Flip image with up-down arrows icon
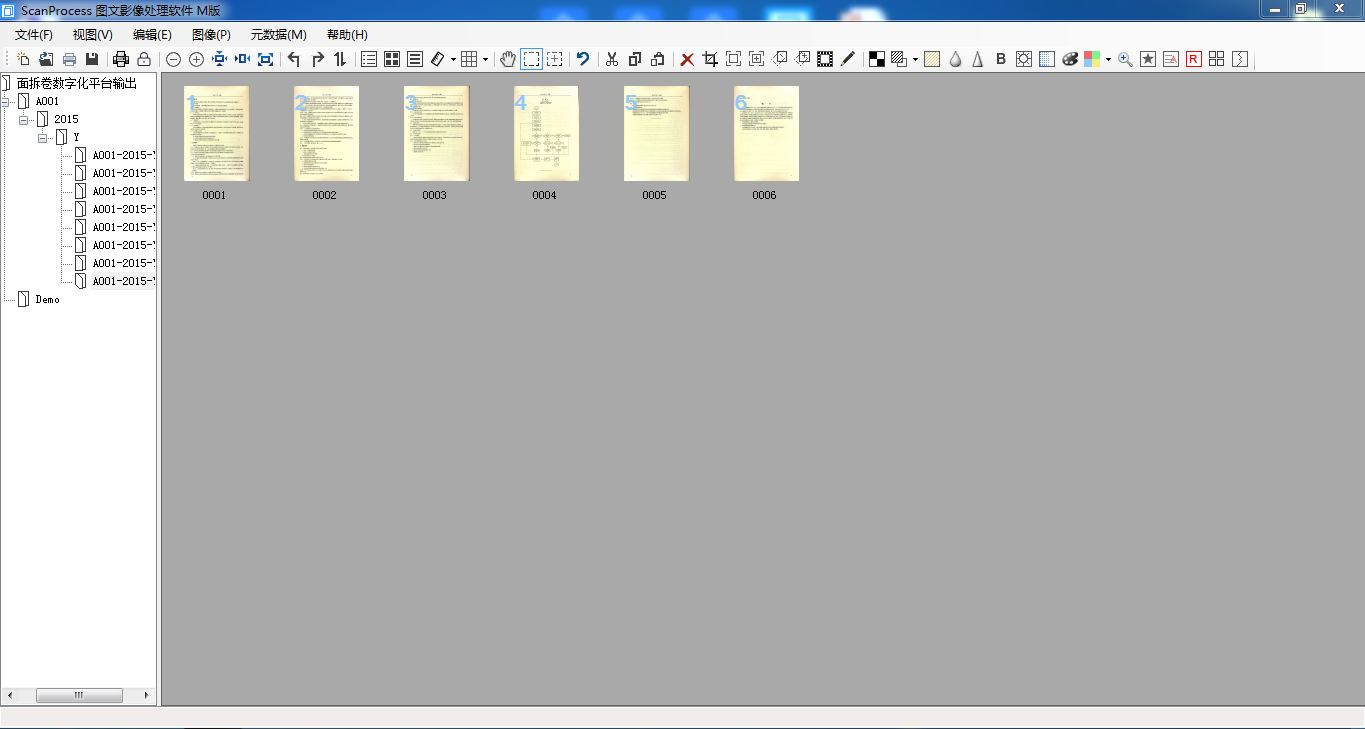The width and height of the screenshot is (1365, 729). pos(340,59)
